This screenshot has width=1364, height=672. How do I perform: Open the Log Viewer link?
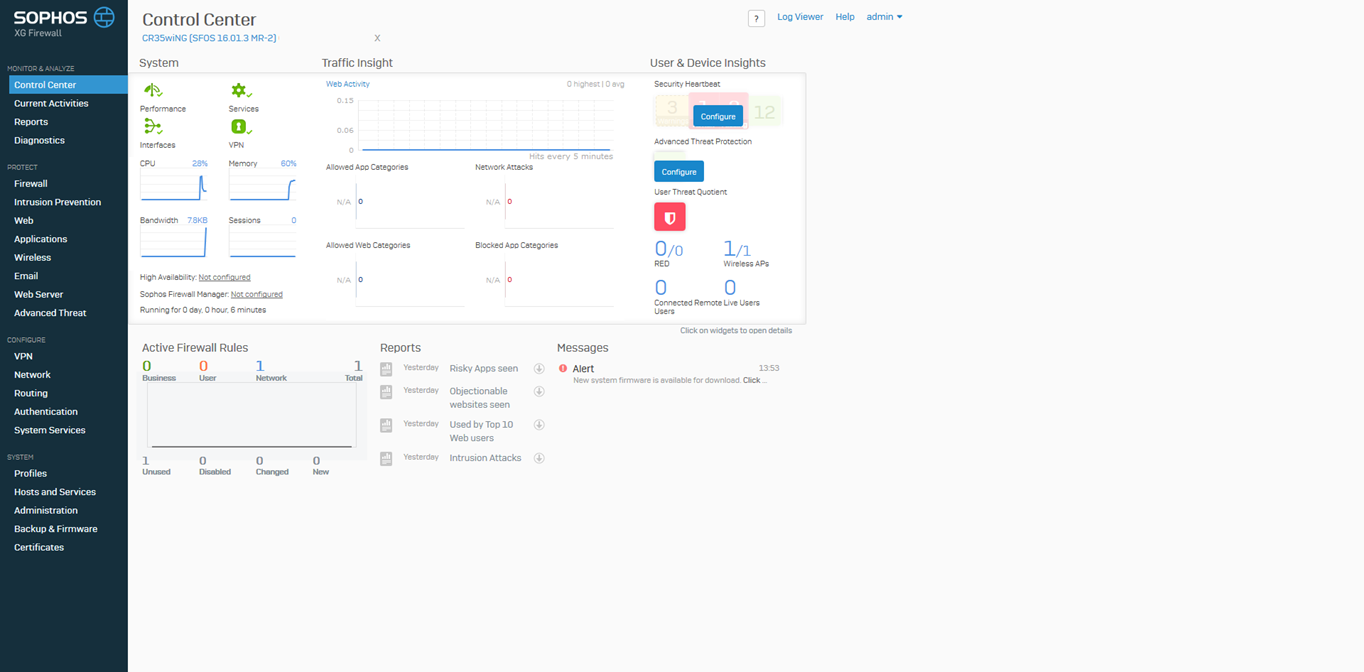click(800, 17)
